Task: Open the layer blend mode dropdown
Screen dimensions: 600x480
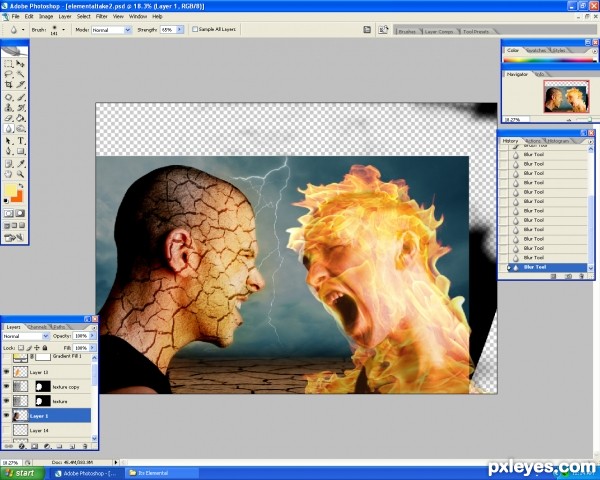Action: pos(46,336)
